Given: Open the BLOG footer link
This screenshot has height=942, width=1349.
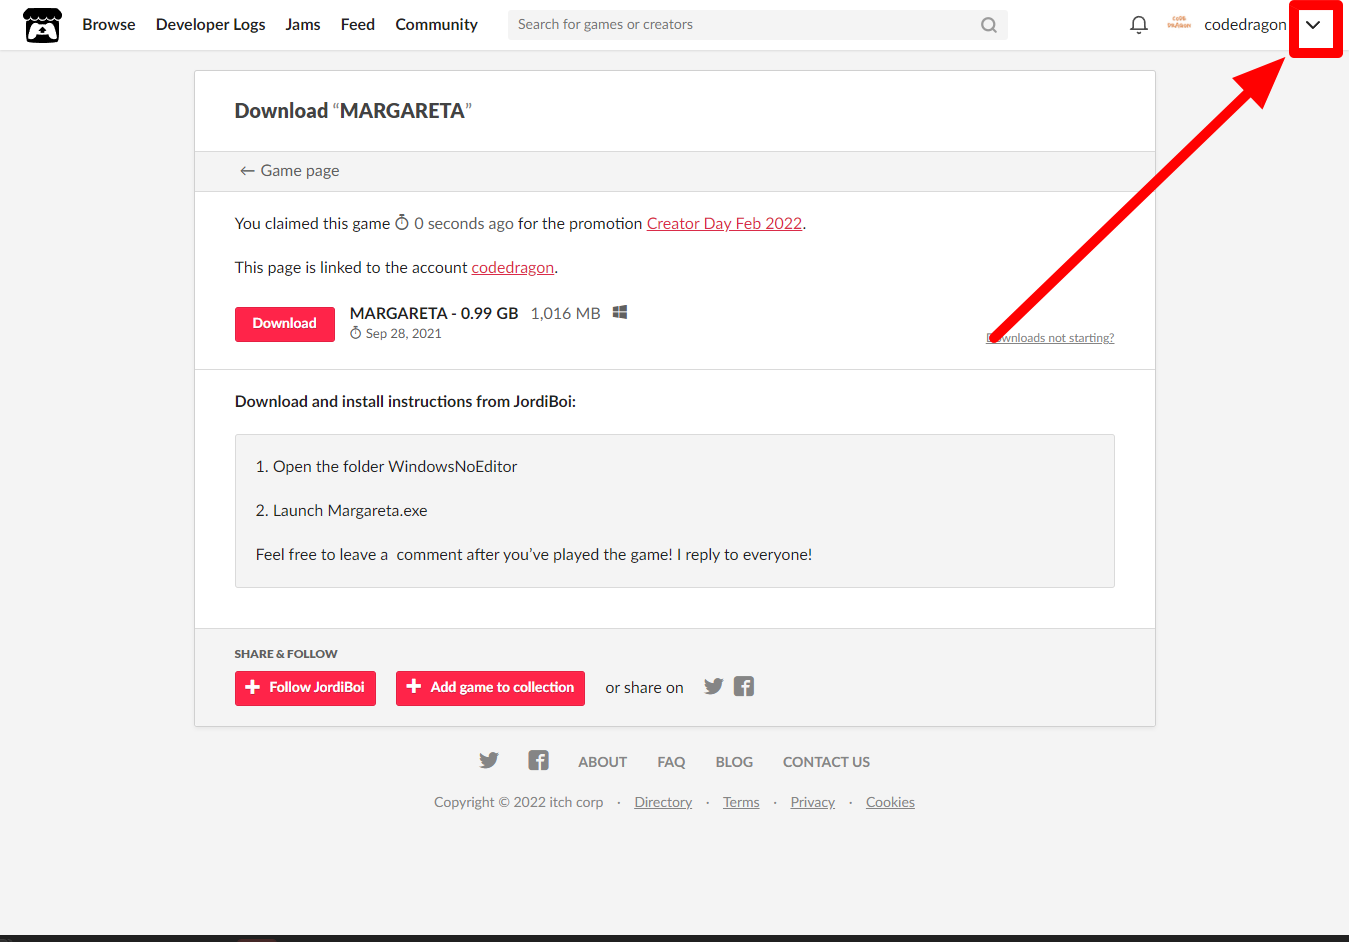Looking at the screenshot, I should pyautogui.click(x=734, y=762).
